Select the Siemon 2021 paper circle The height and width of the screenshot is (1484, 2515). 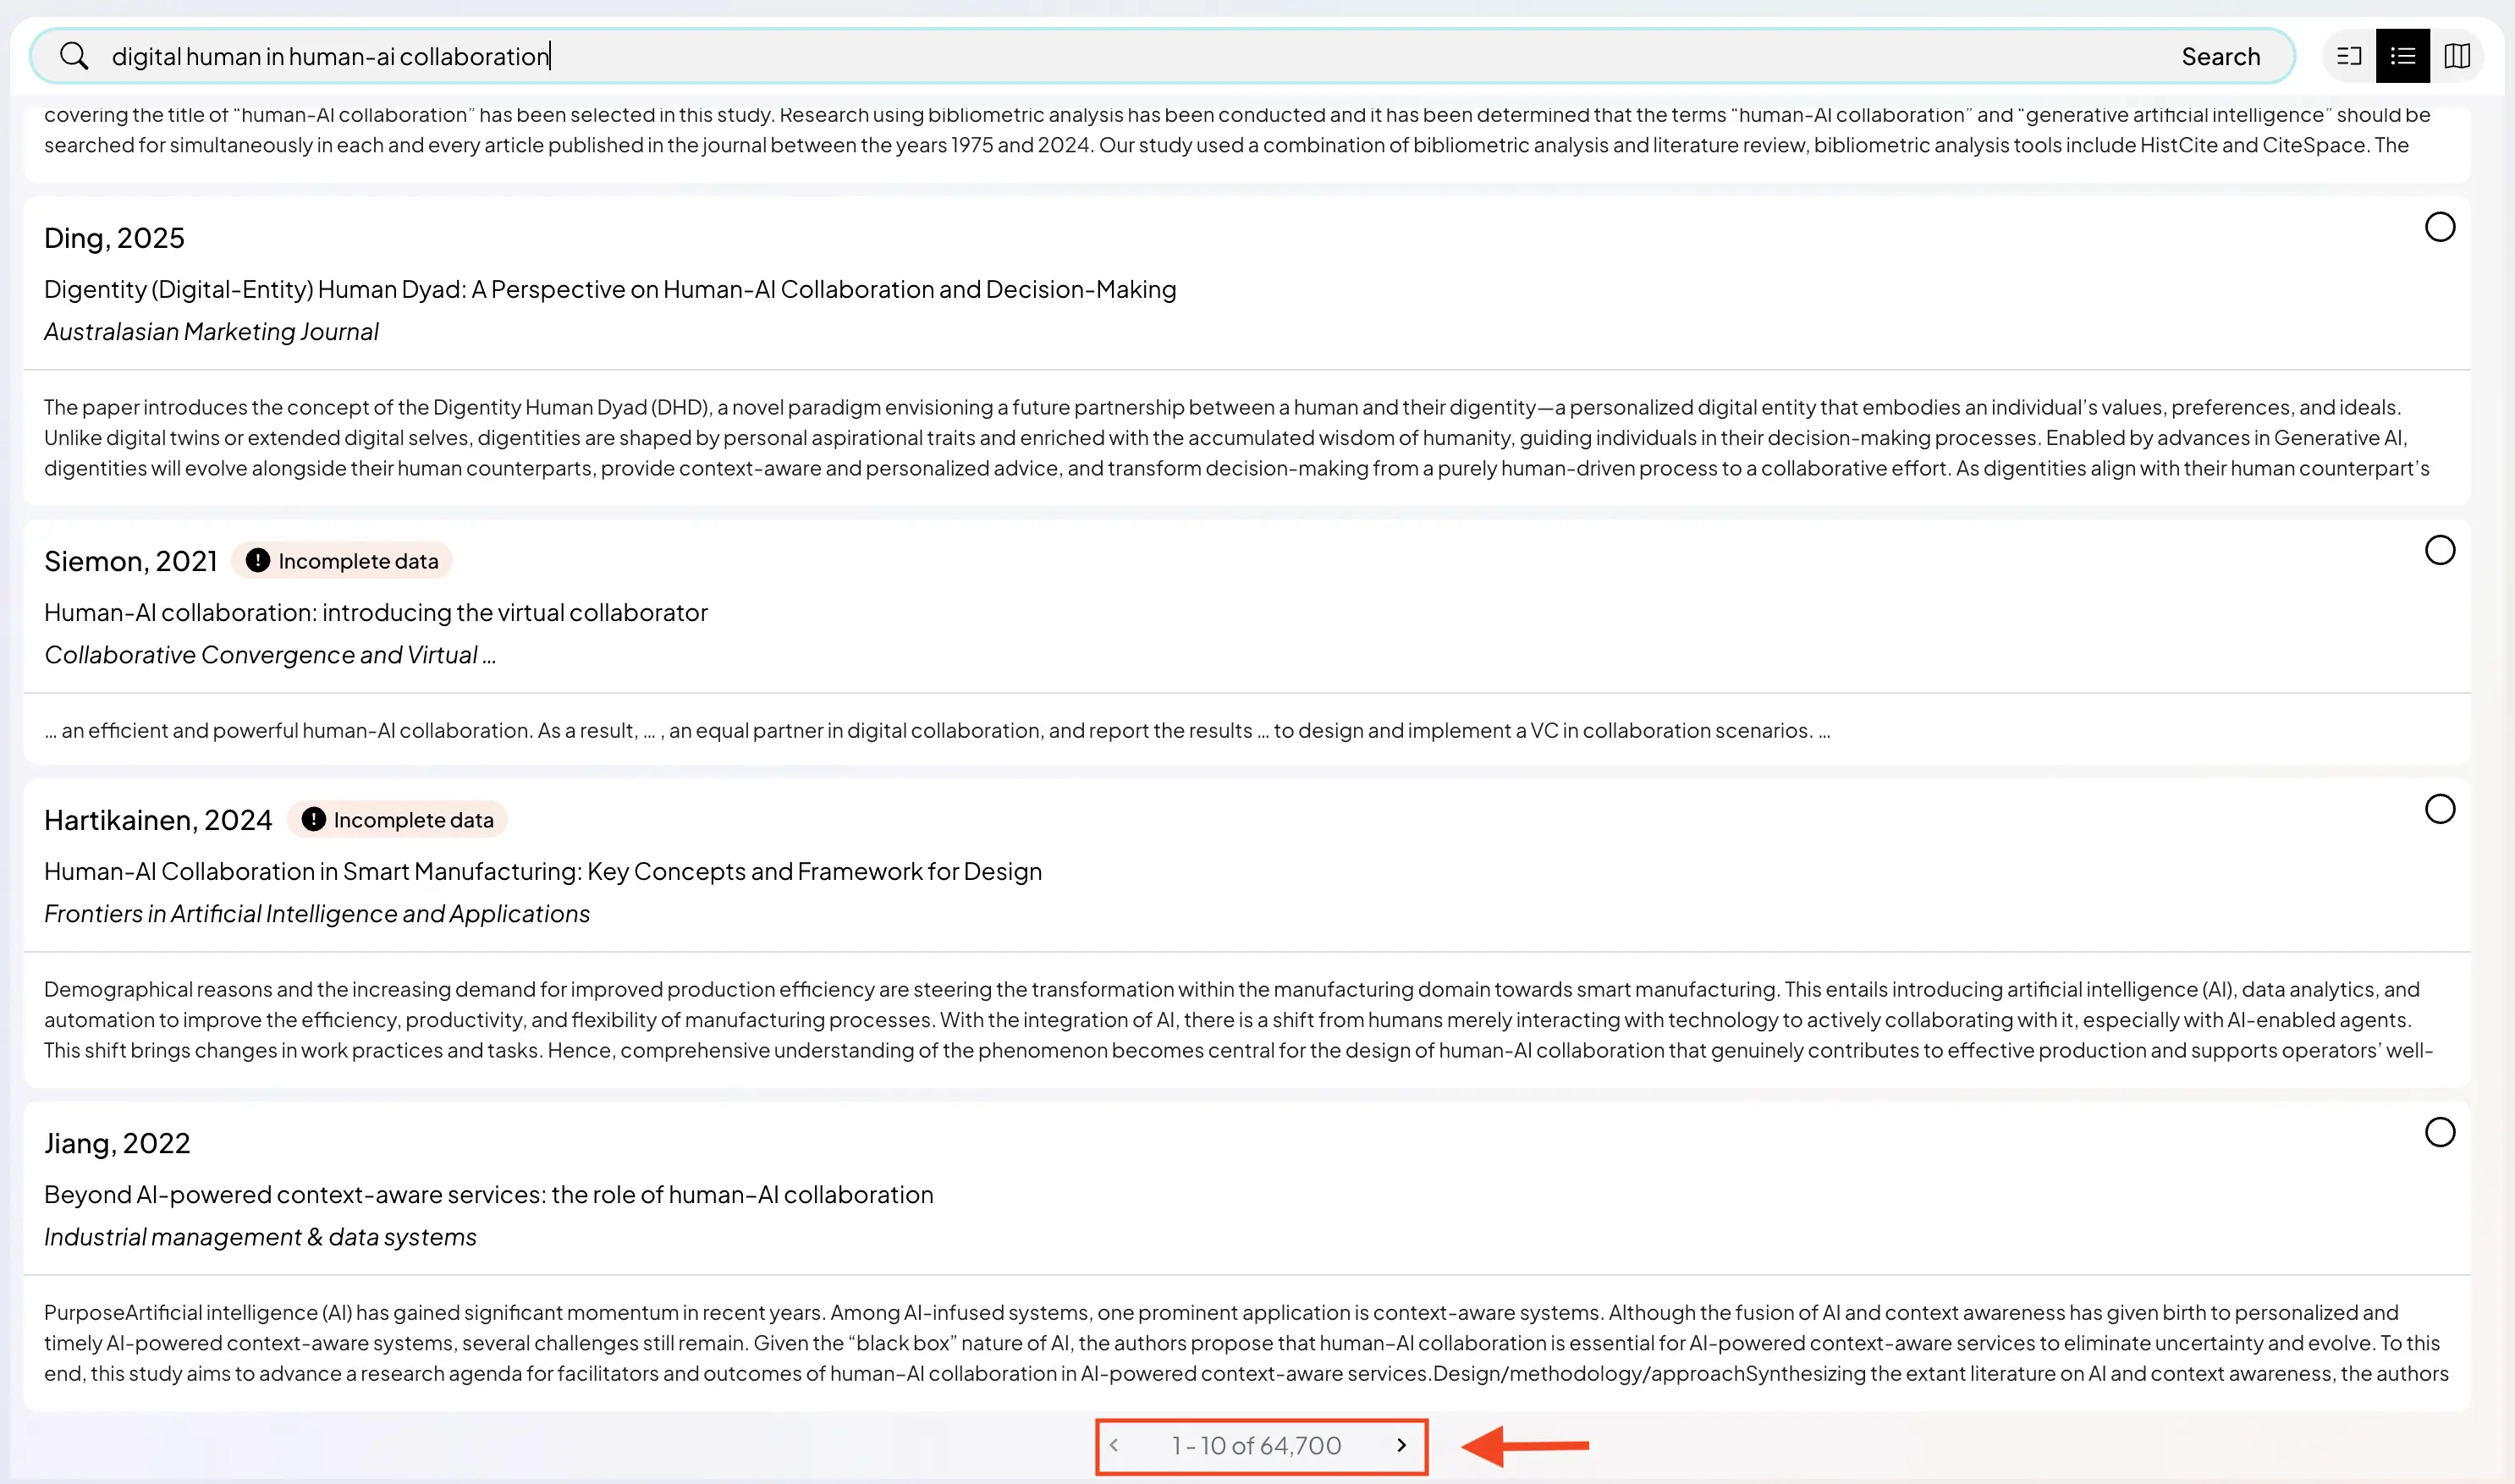point(2440,550)
